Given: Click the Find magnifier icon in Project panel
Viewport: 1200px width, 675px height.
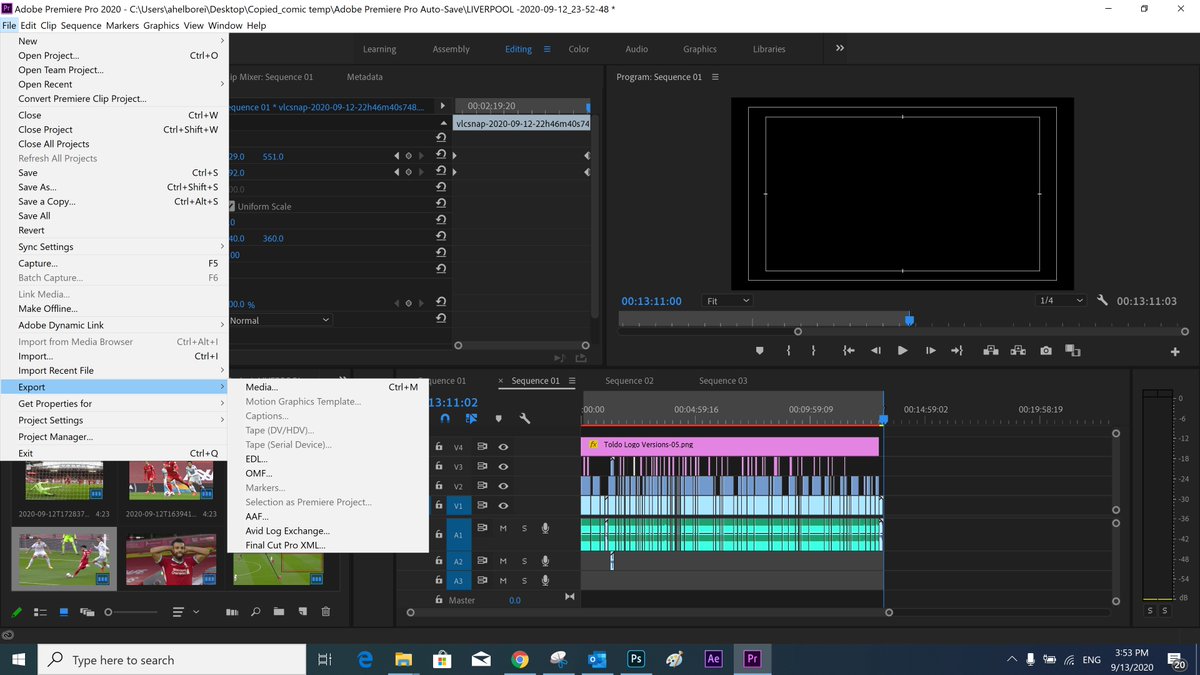Looking at the screenshot, I should [x=256, y=612].
